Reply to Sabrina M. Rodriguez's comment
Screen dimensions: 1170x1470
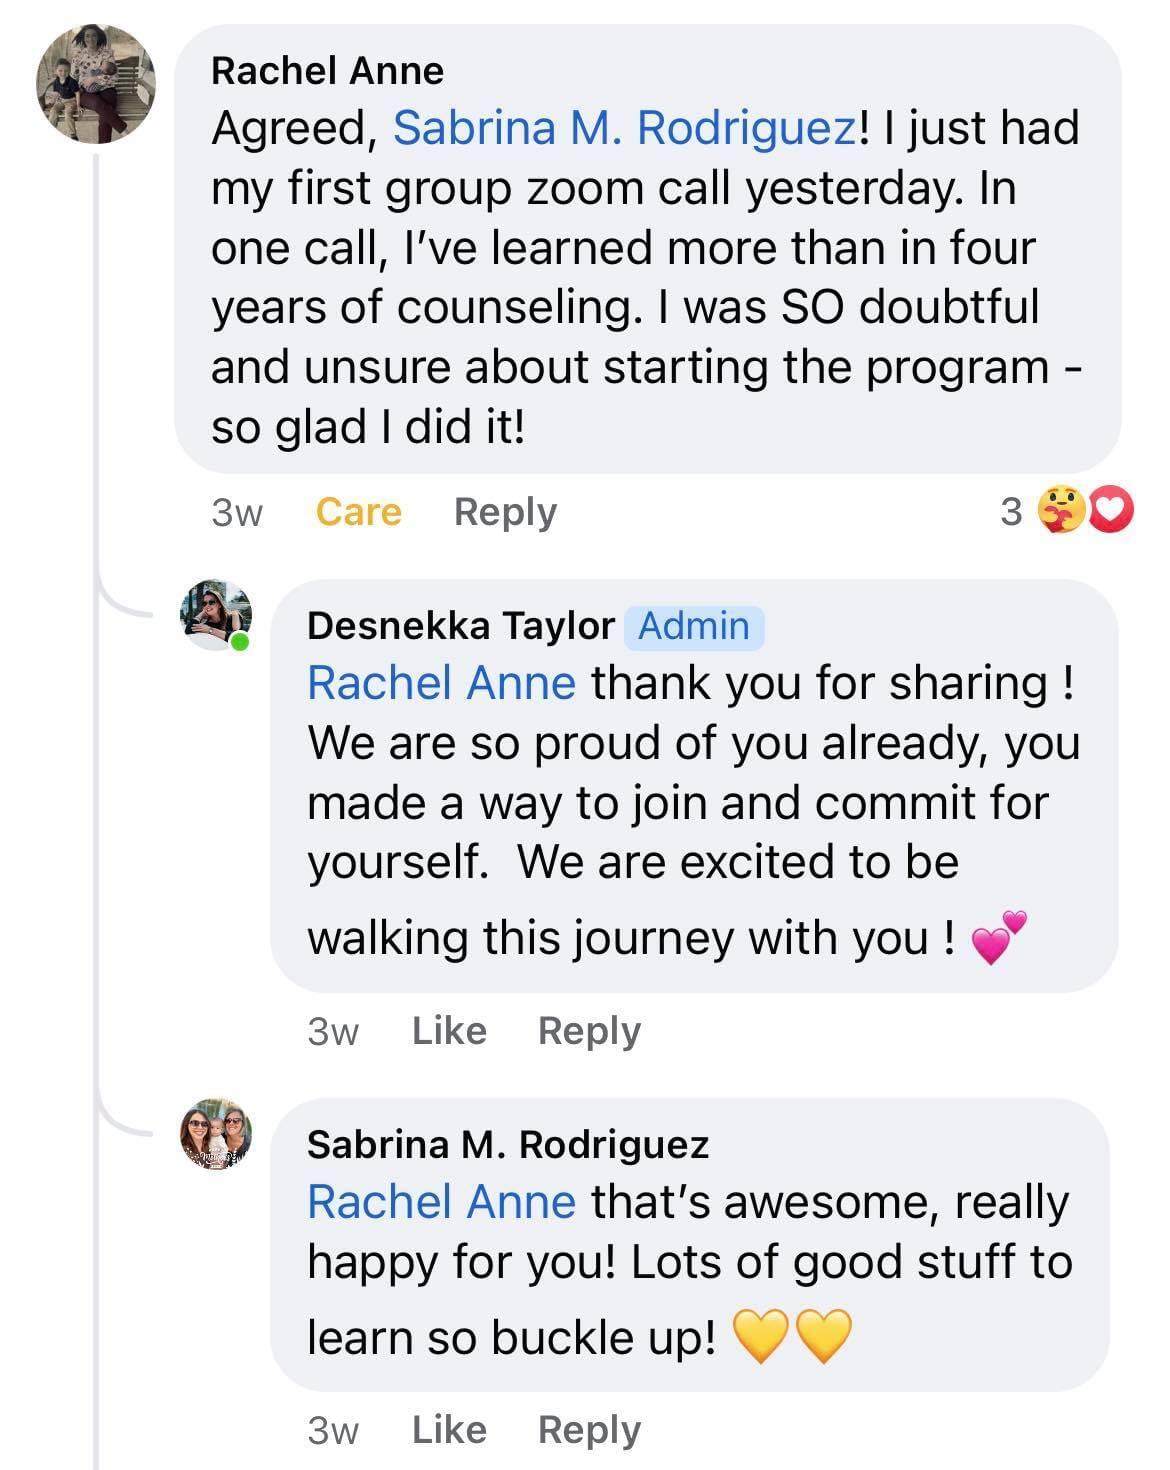(x=589, y=1429)
